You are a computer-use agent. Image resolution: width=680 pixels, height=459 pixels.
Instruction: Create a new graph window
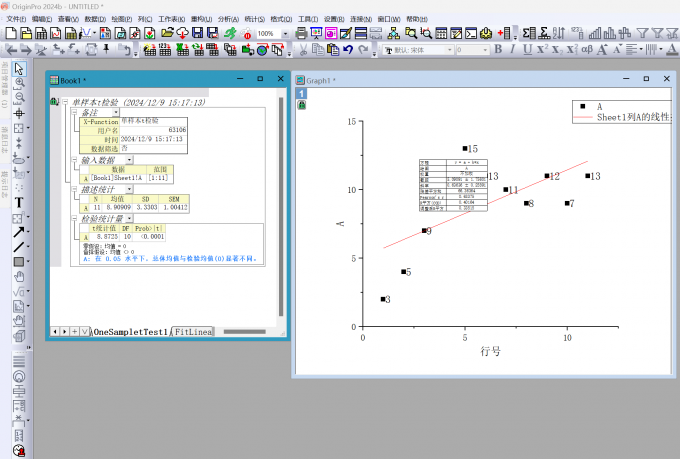point(56,33)
